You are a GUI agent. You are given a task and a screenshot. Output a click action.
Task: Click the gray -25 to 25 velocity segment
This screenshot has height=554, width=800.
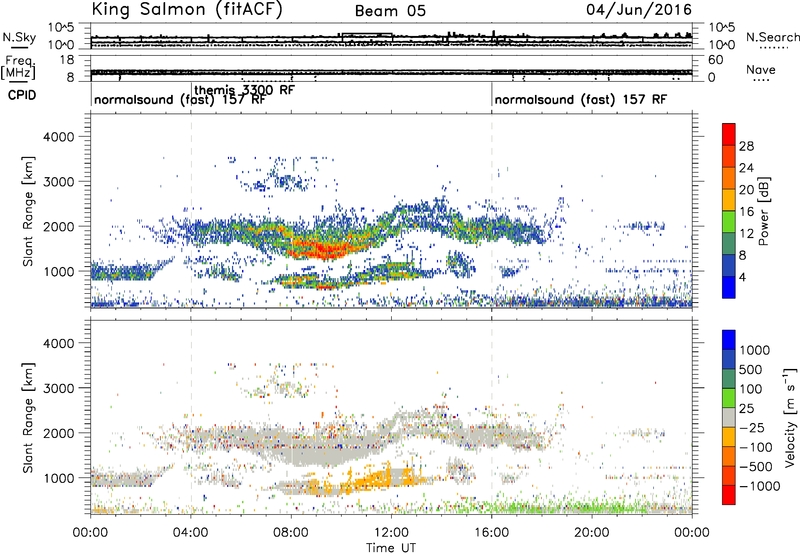point(729,417)
